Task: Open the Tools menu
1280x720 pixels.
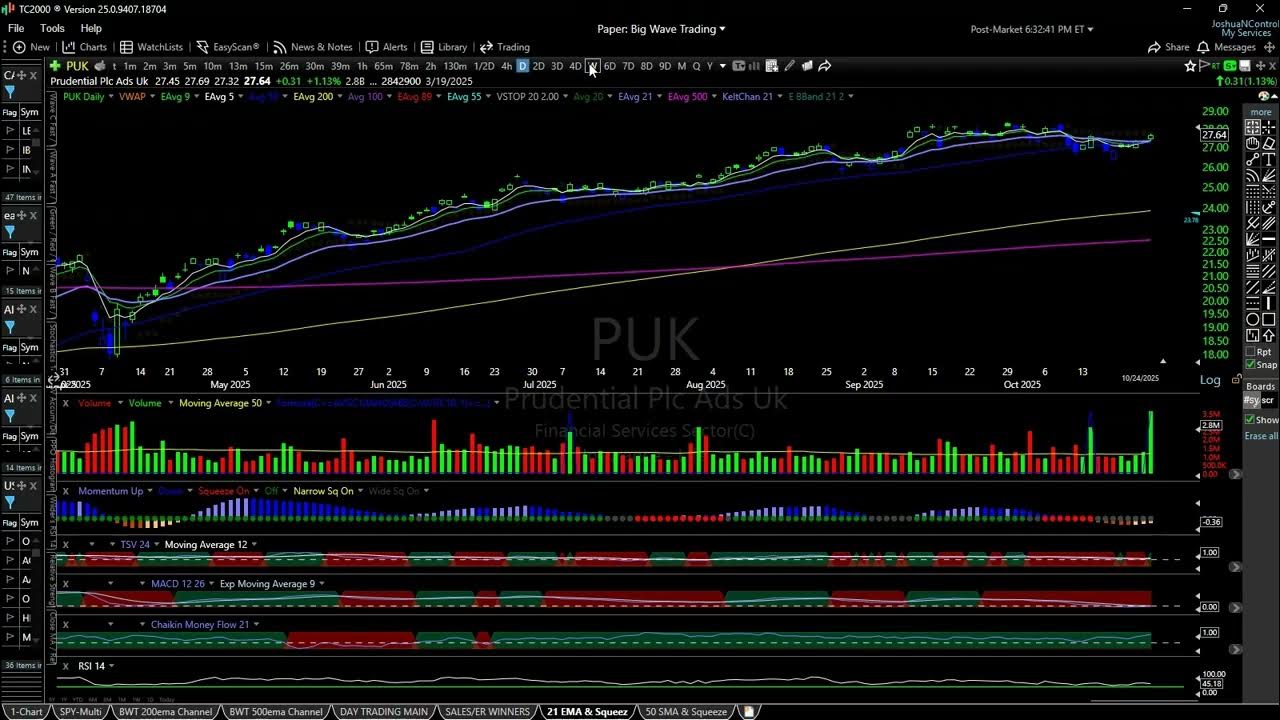Action: (x=52, y=28)
